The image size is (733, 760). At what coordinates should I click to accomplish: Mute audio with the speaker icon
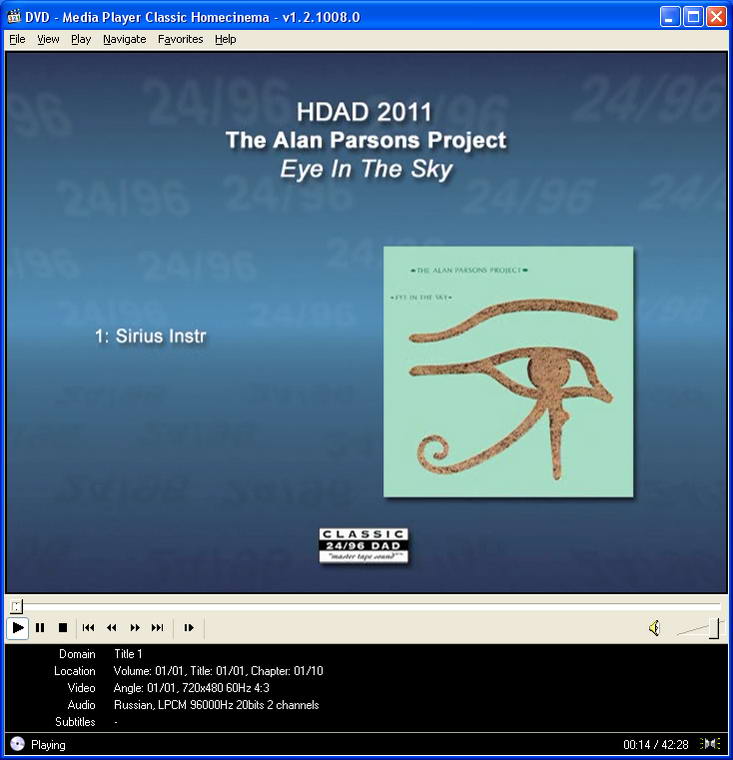pos(654,628)
